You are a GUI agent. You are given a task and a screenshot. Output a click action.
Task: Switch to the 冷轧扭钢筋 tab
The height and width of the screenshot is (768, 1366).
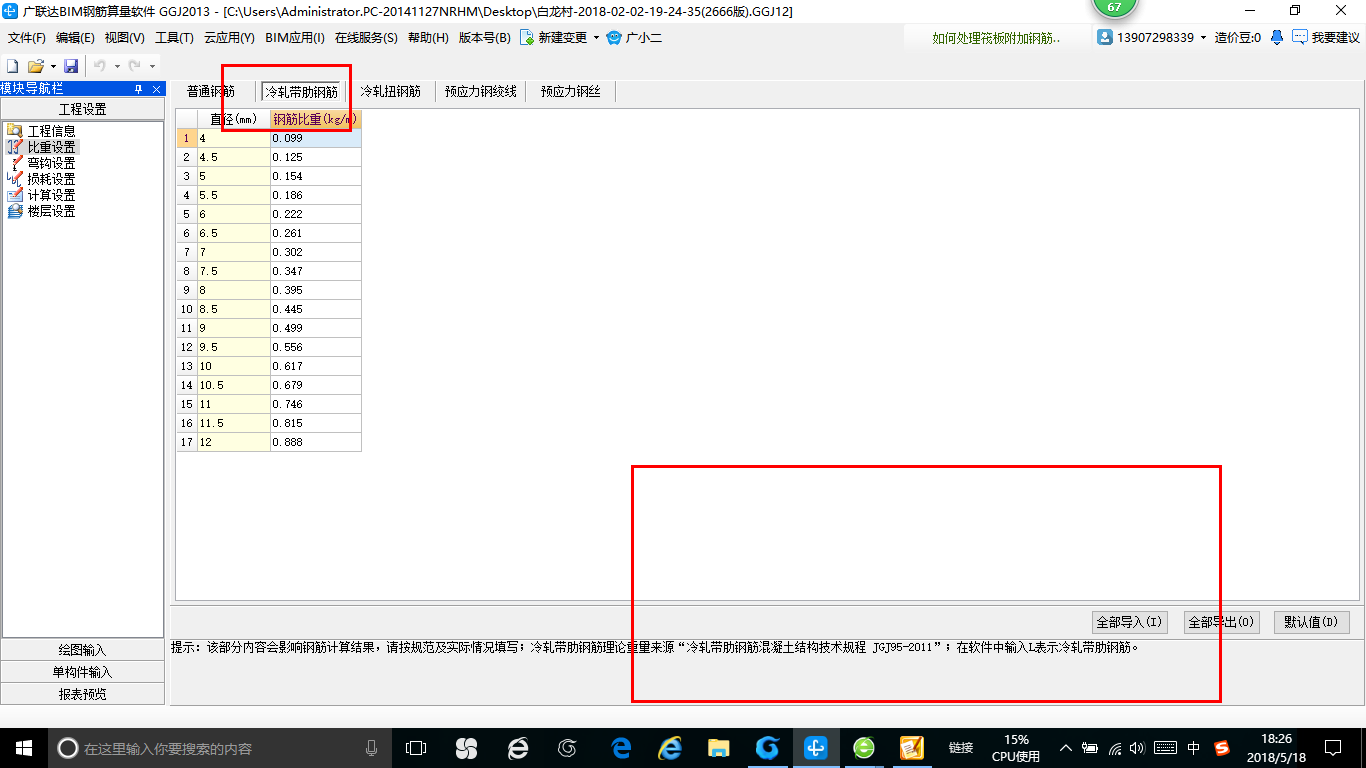pyautogui.click(x=390, y=91)
